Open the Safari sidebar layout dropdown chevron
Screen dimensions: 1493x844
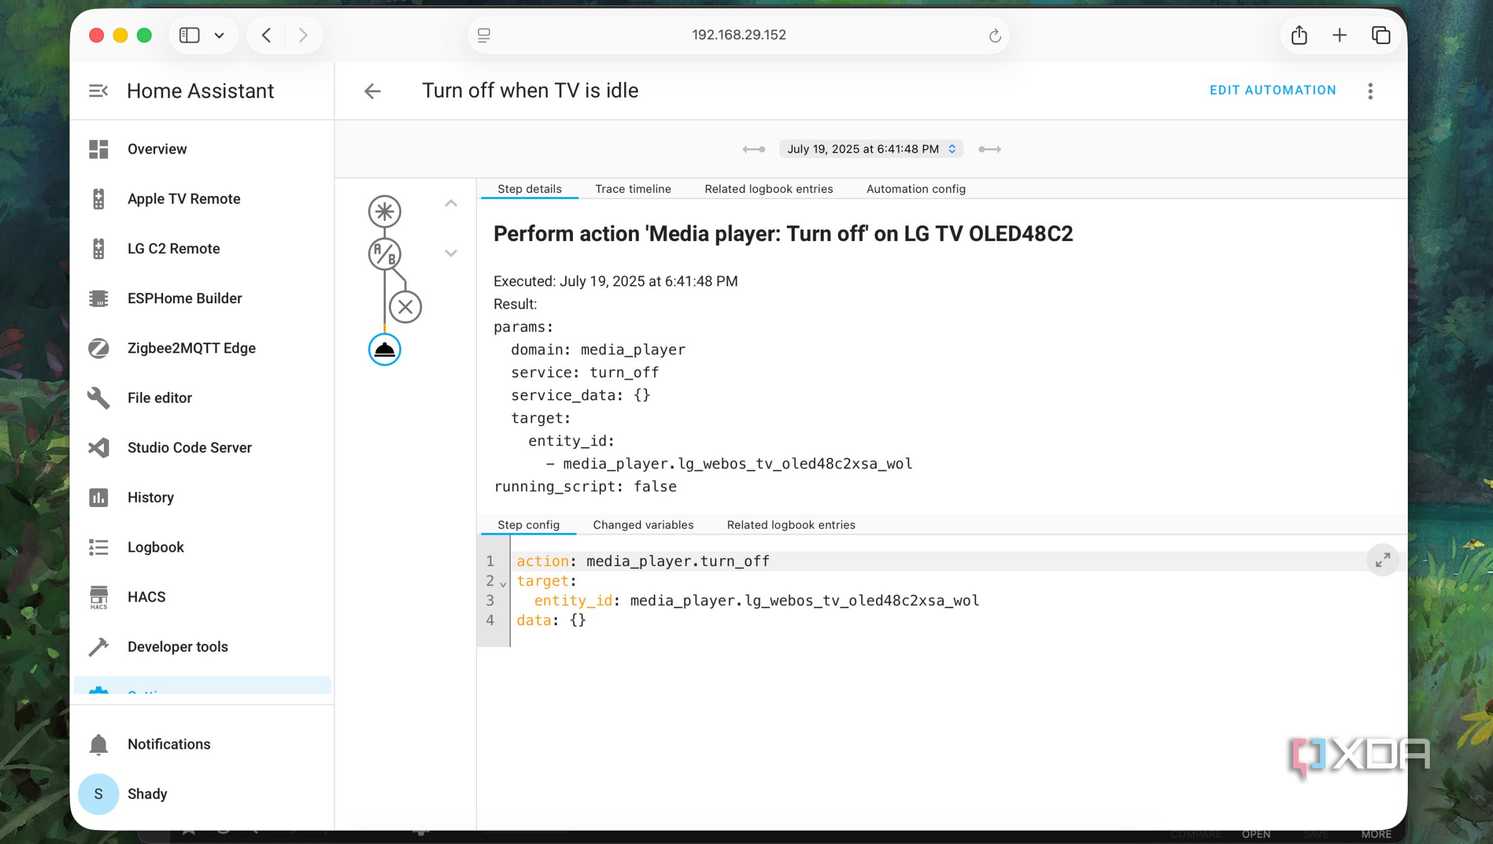219,35
